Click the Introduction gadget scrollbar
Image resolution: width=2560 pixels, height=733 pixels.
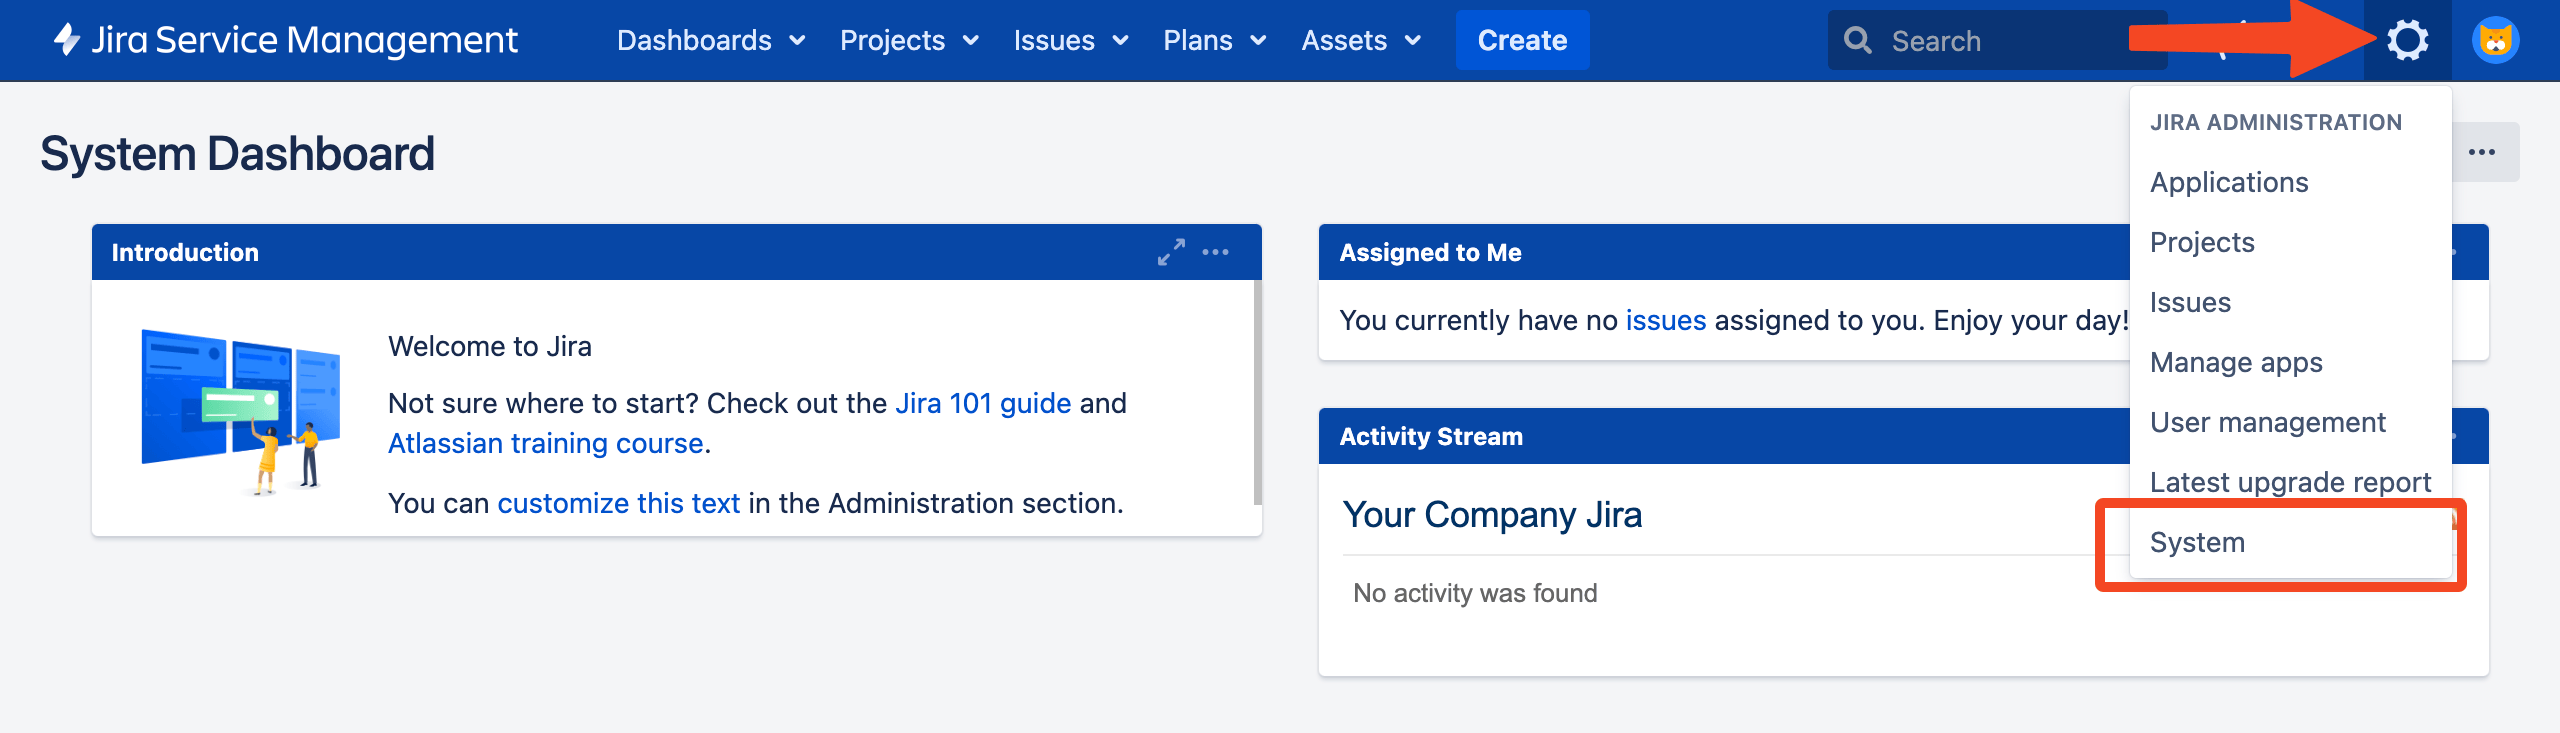click(1257, 392)
